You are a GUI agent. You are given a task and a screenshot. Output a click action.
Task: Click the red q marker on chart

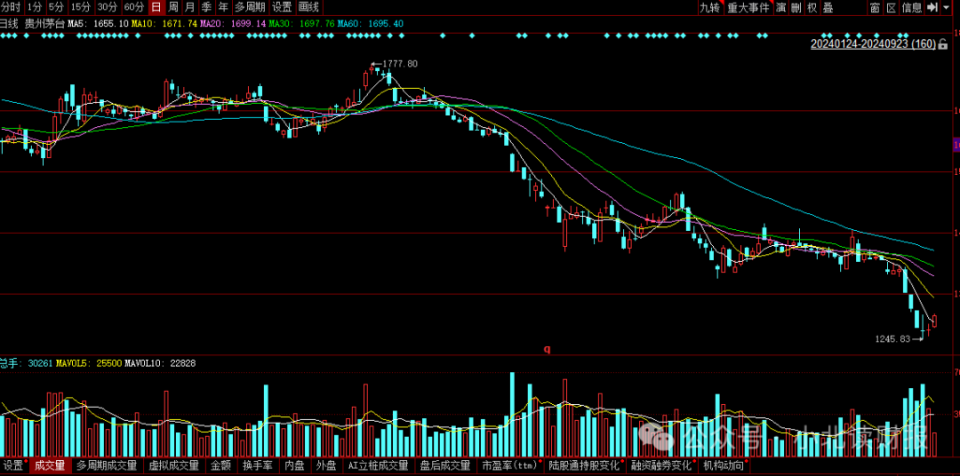point(547,349)
